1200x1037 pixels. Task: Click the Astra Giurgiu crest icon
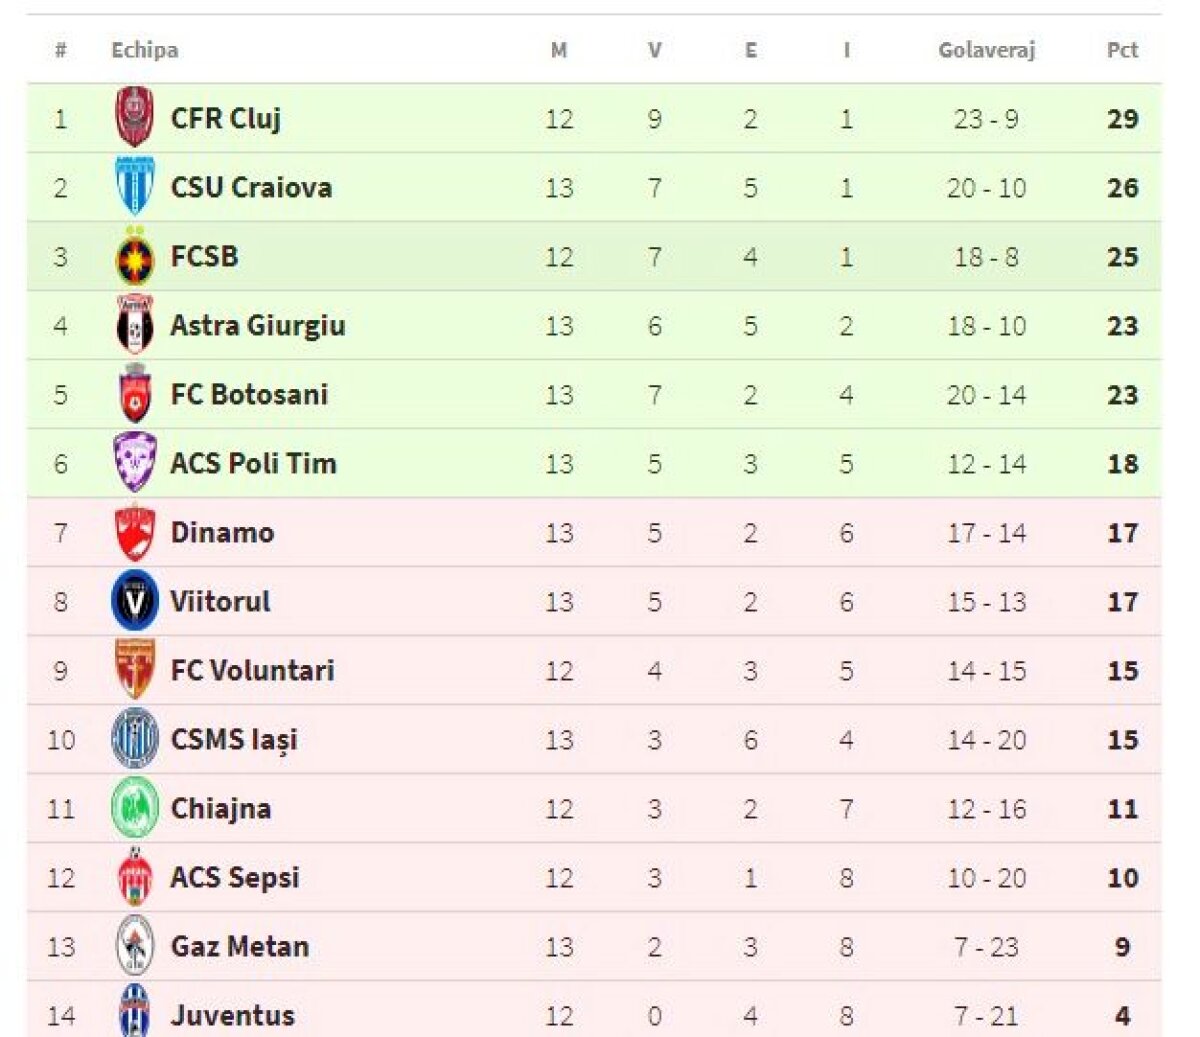134,326
